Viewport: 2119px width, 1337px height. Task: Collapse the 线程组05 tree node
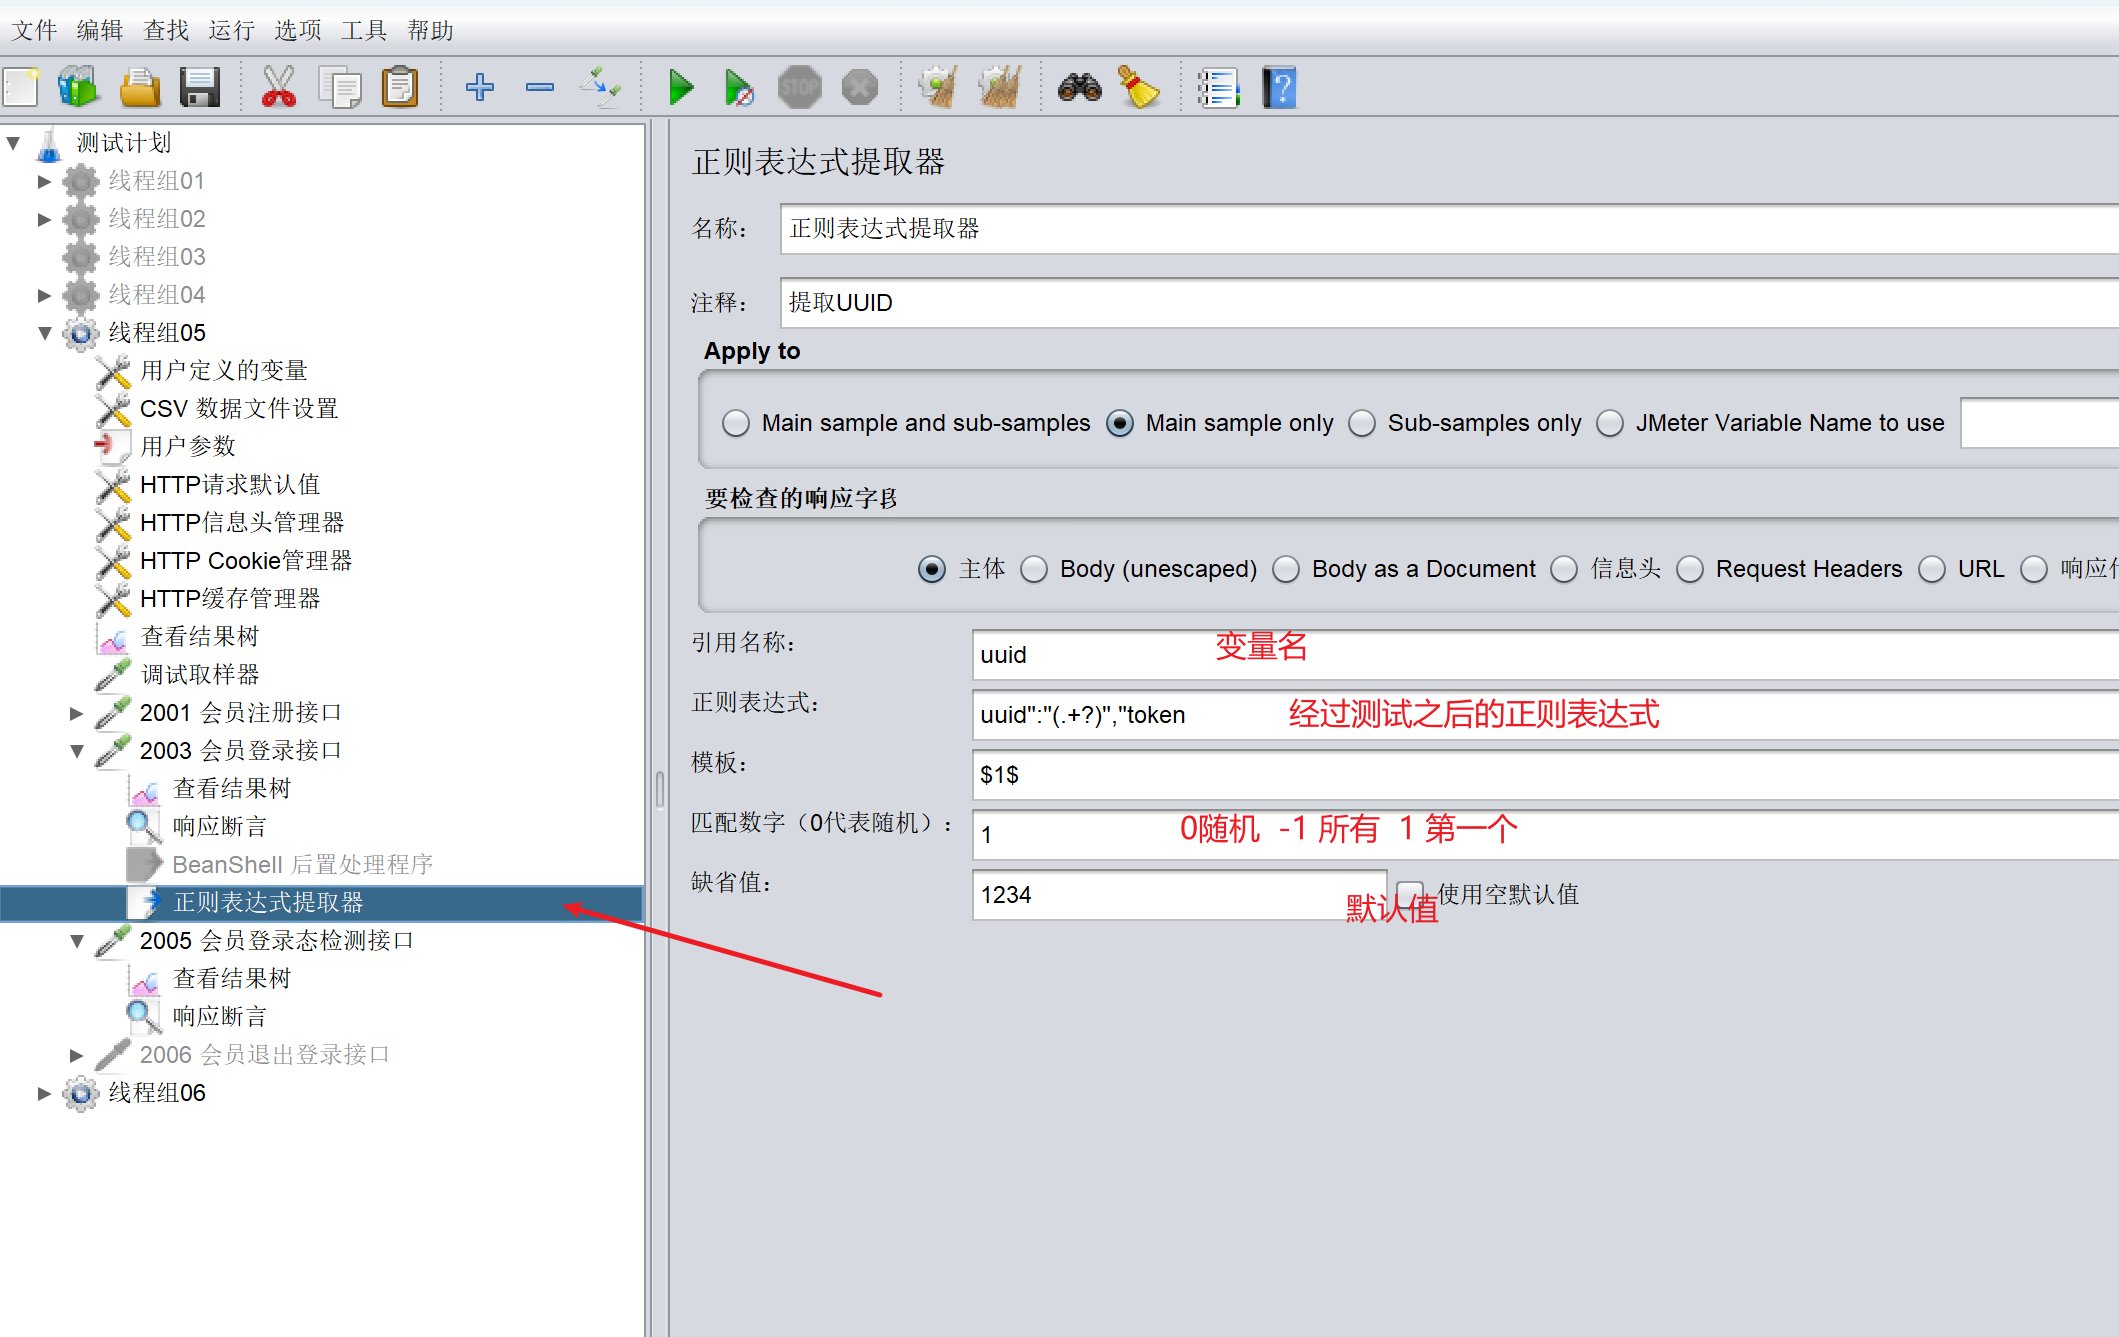tap(45, 333)
